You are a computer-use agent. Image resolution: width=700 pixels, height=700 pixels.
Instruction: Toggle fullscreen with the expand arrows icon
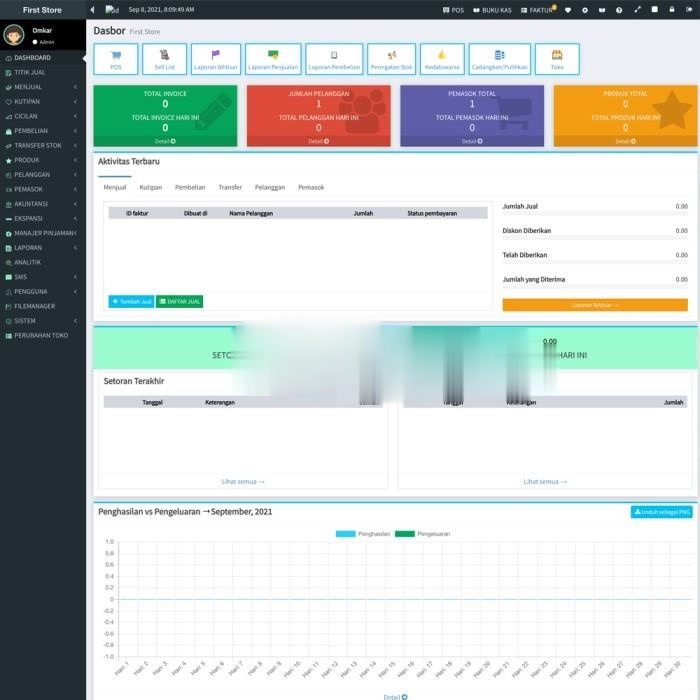tap(637, 10)
